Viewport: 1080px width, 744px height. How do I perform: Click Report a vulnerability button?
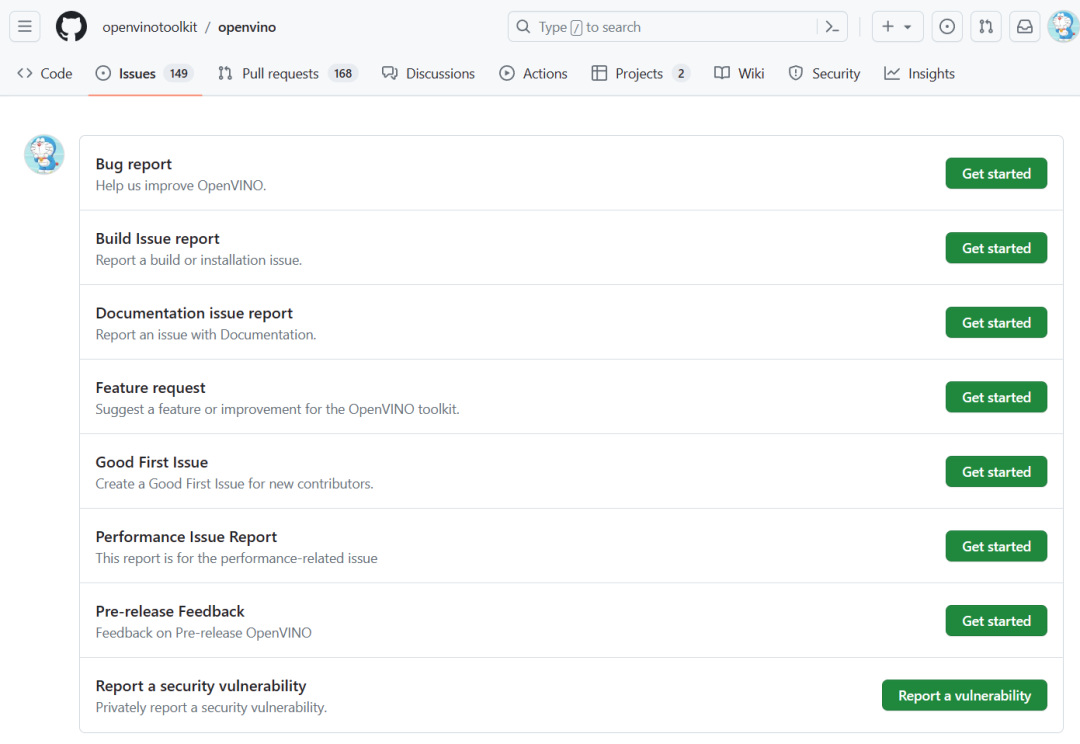(x=964, y=696)
